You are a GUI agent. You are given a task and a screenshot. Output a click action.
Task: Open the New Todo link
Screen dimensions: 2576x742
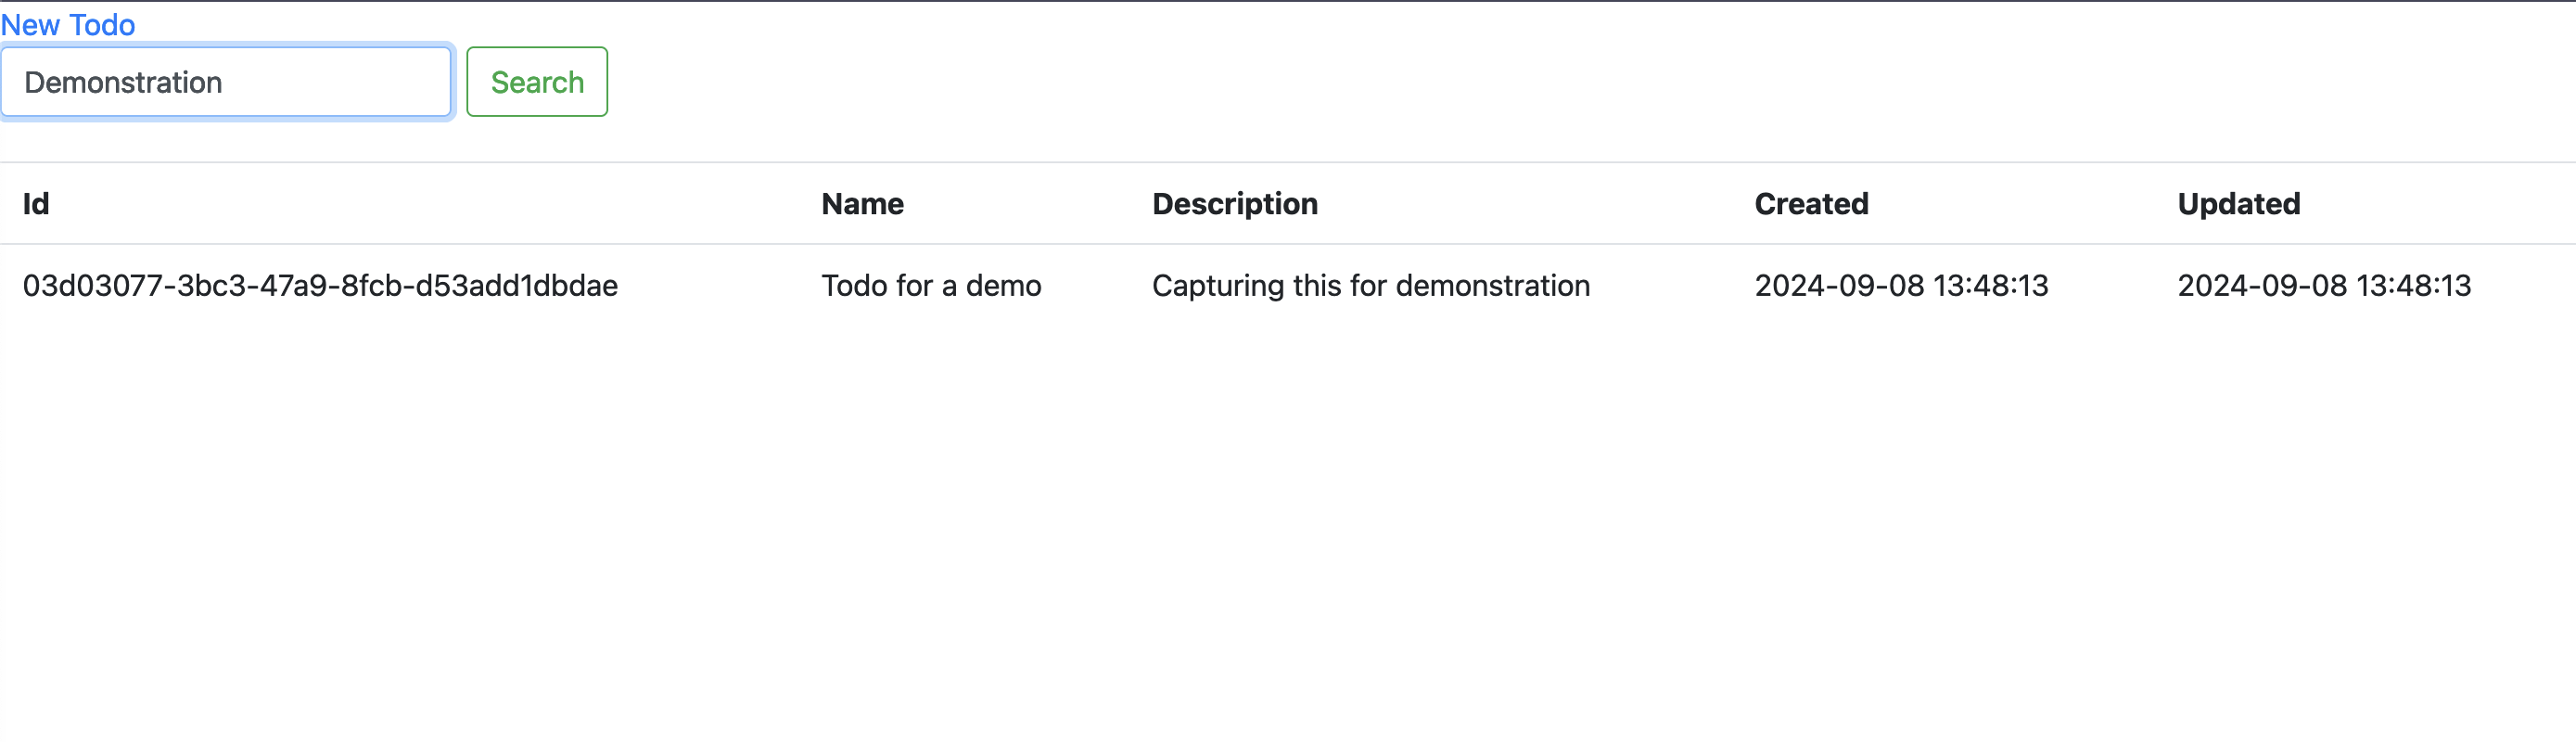pos(68,25)
